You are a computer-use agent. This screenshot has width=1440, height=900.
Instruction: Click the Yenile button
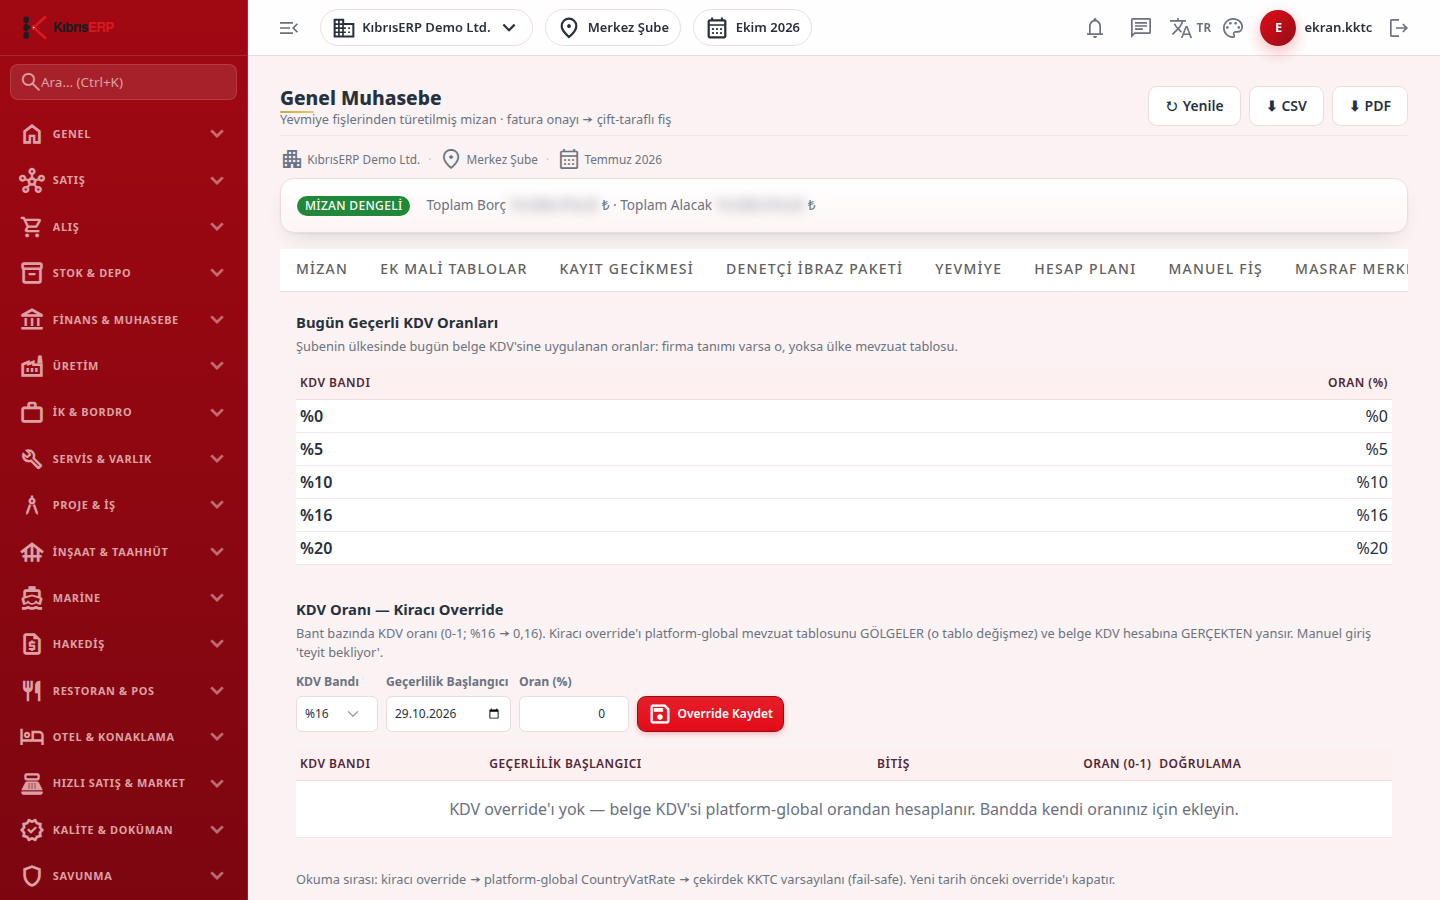[x=1194, y=106]
